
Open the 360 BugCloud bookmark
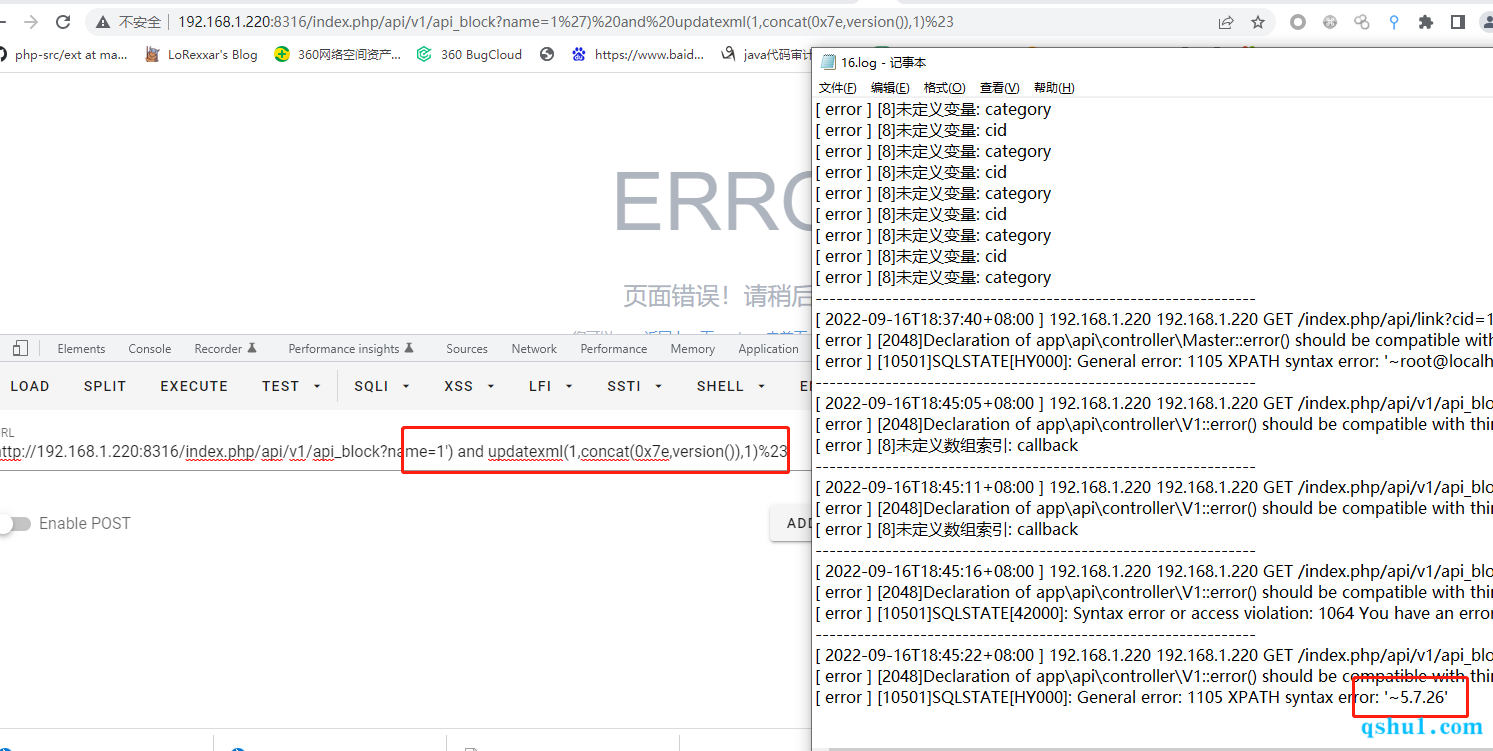point(470,55)
